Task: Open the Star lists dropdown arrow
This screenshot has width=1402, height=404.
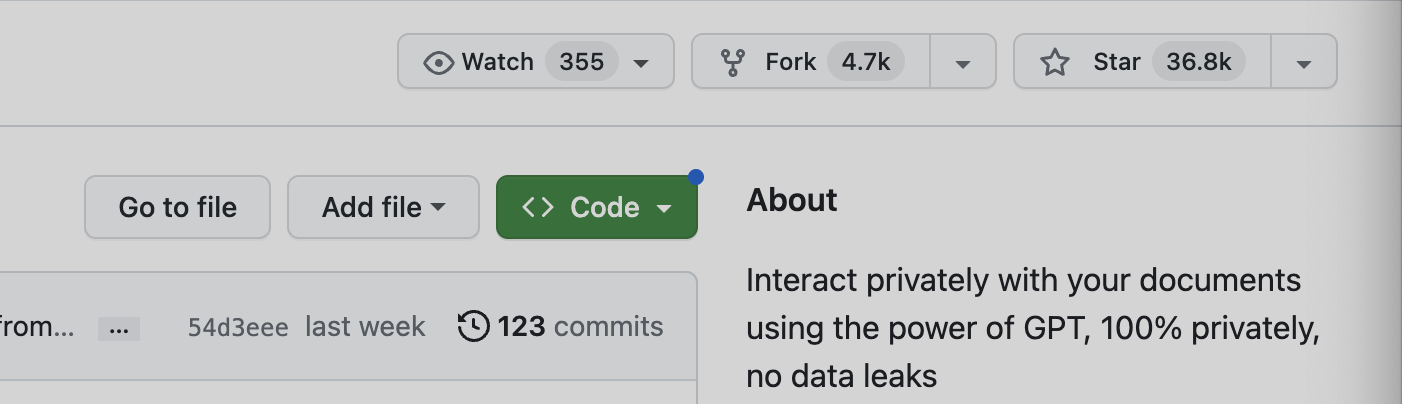Action: (1303, 63)
